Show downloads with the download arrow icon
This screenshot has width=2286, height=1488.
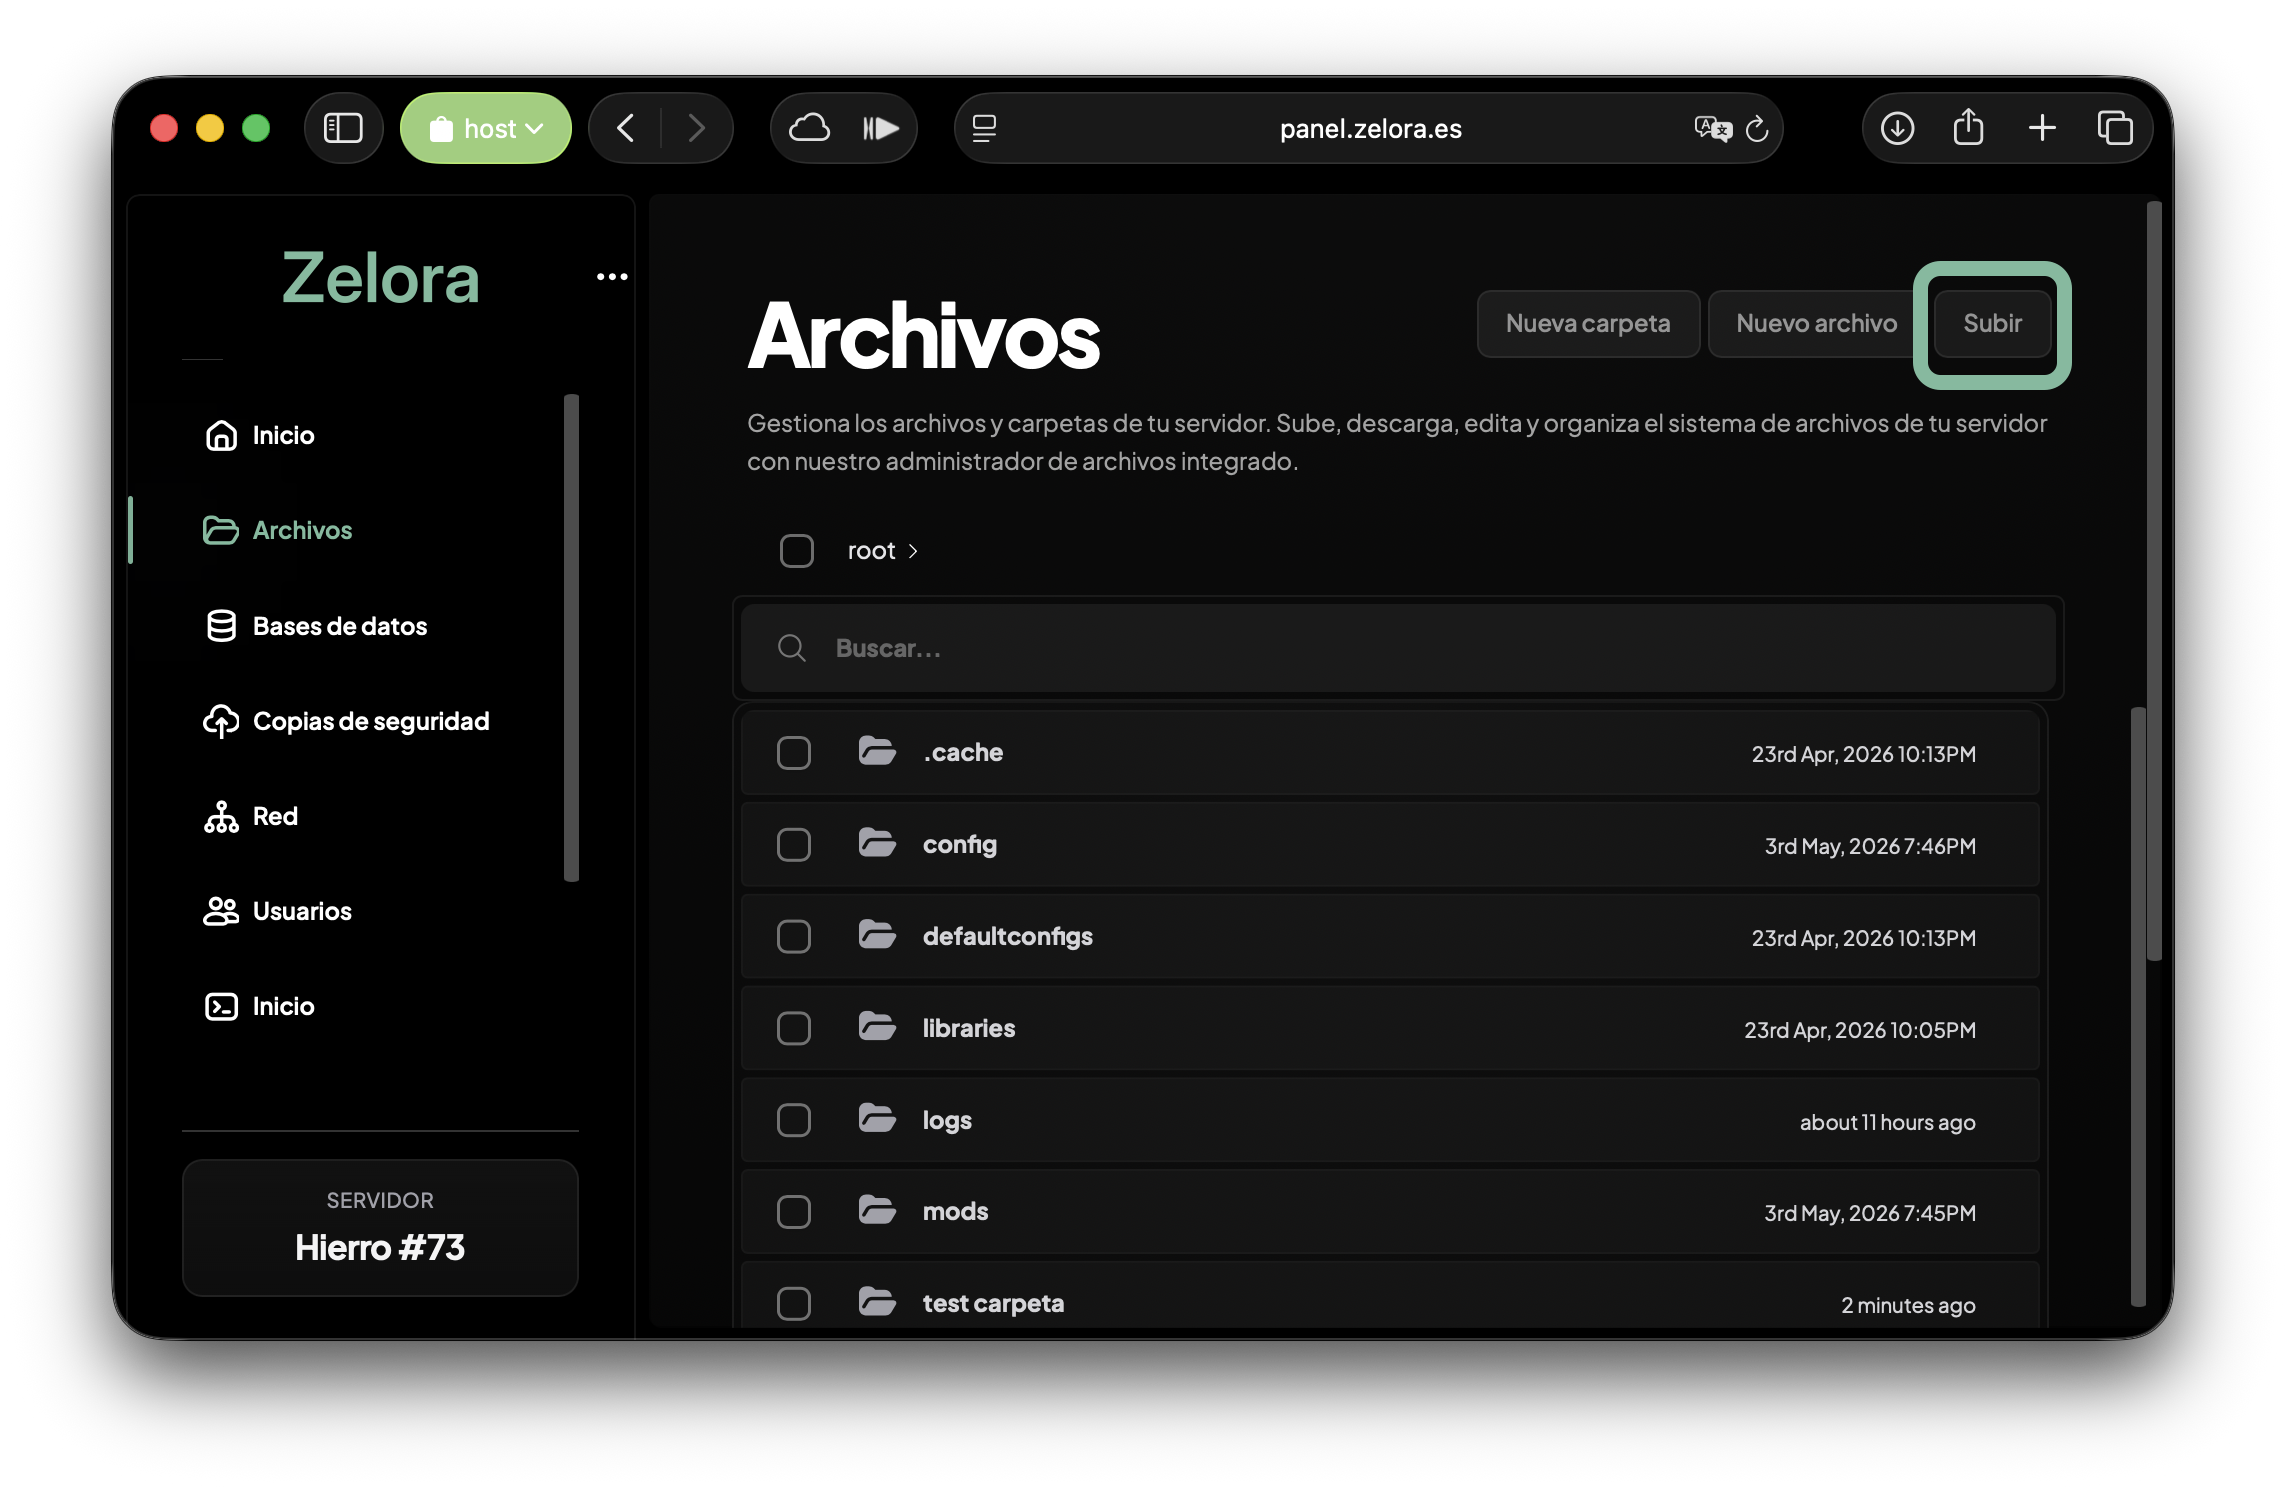tap(1897, 128)
